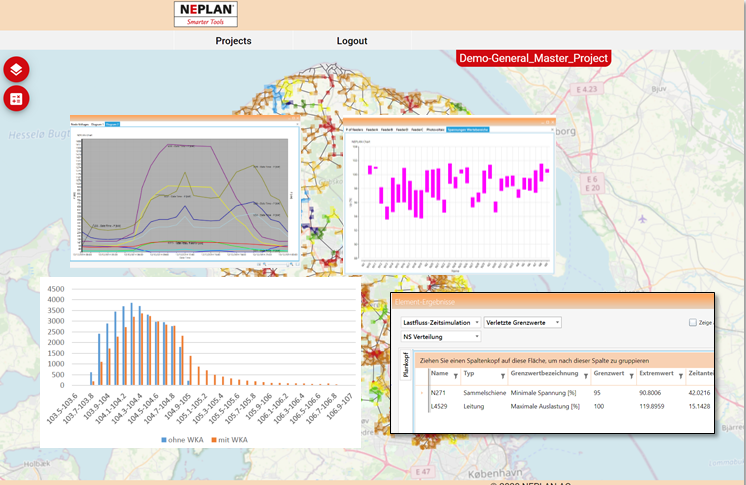Close the tab strip in the line-chart window
Screen dimensions: 746x485
297,124
